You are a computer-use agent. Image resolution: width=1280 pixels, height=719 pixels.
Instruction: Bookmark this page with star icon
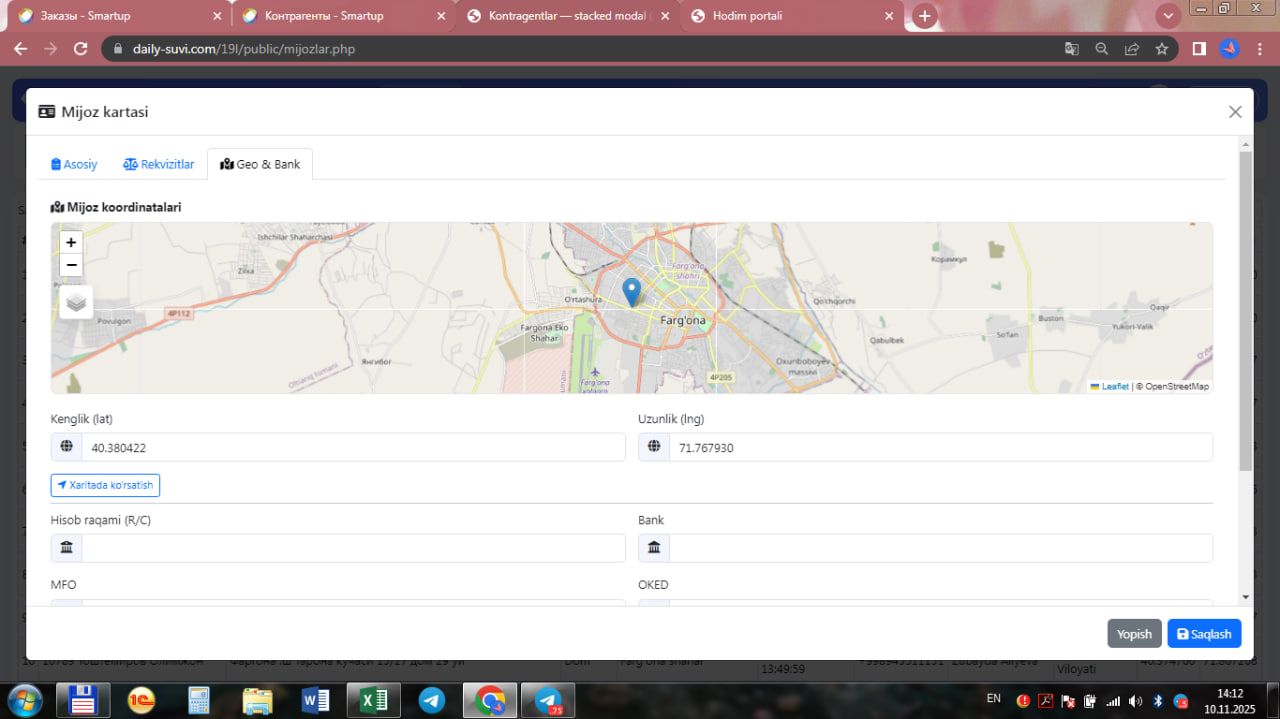pos(1161,48)
